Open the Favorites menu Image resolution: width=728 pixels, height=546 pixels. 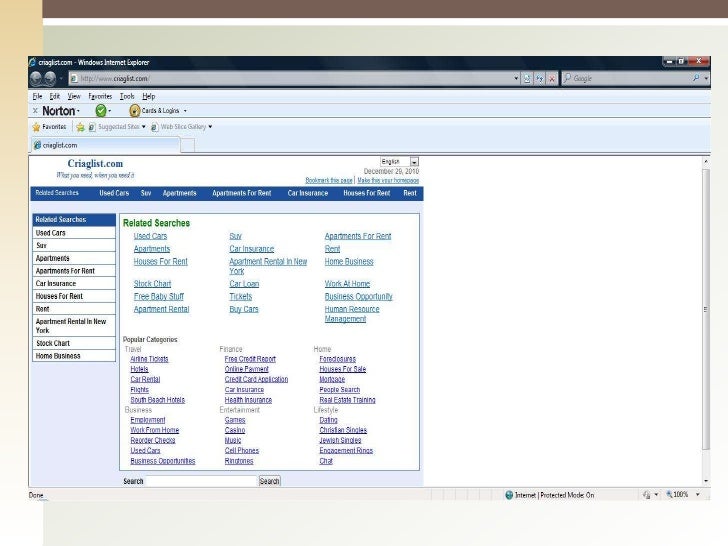click(x=100, y=96)
